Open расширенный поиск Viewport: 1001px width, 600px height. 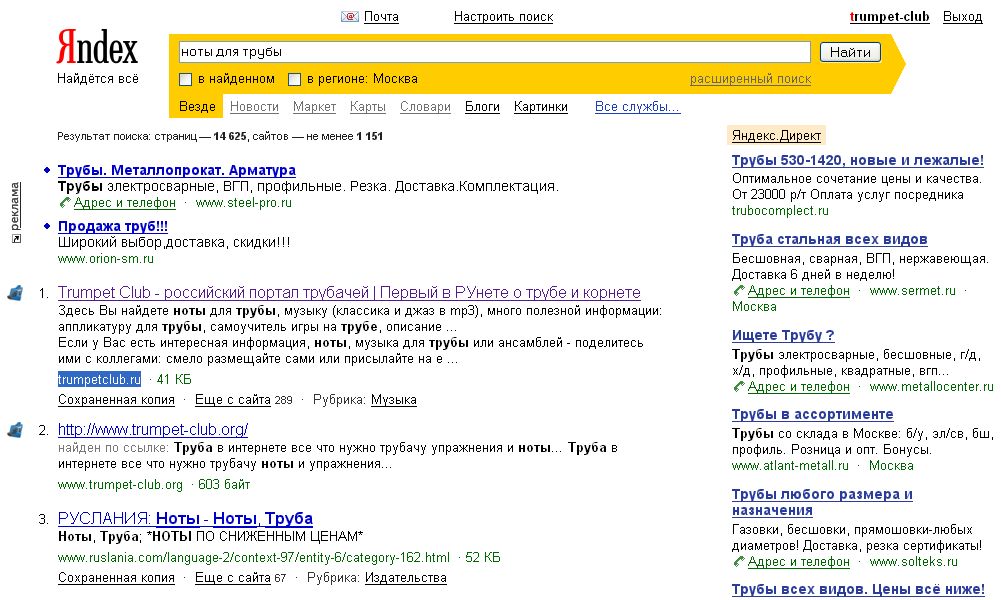click(752, 77)
